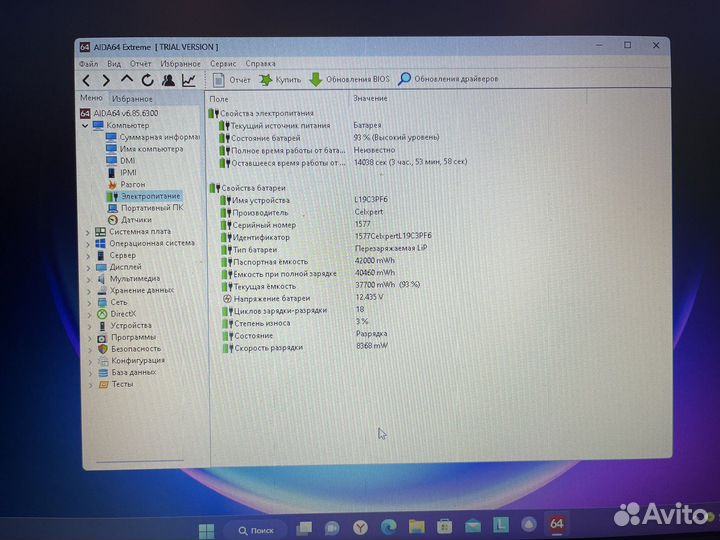Select AIDA64 v6.85.6300 root tree node
Screen dimensions: 720x540
[119, 113]
